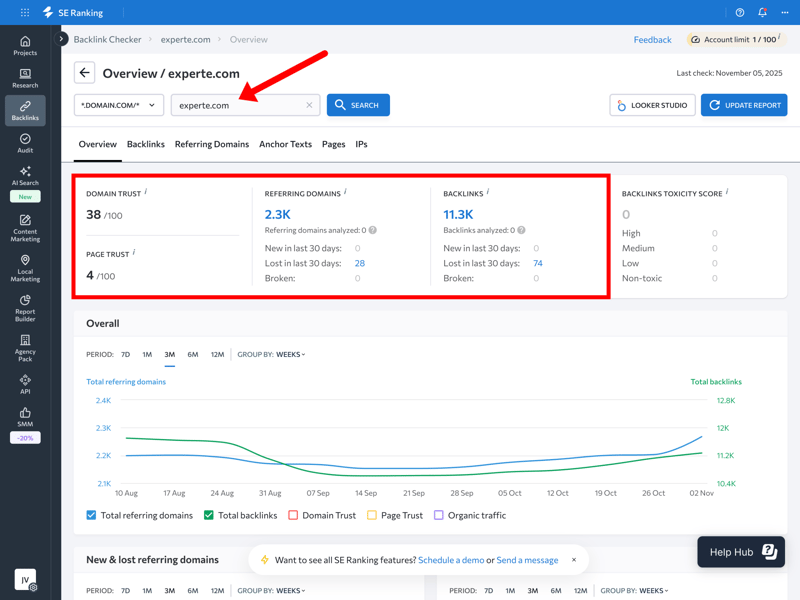The image size is (800, 600).
Task: Click the Schedule a demo link
Action: point(450,560)
